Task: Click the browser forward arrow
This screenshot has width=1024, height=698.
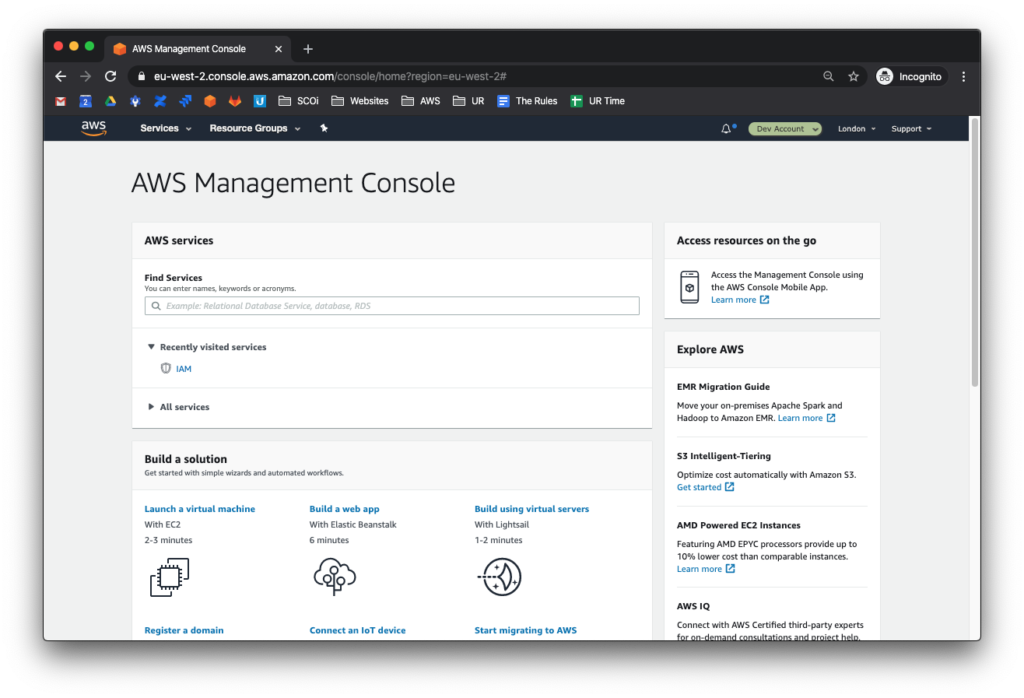Action: point(86,76)
